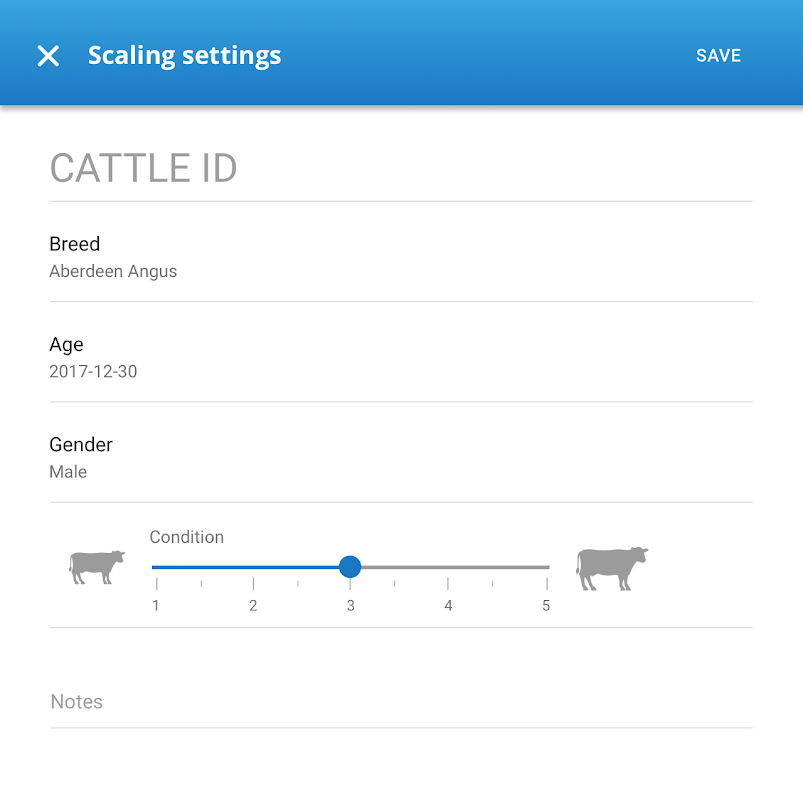Close the Scaling settings screen
The width and height of the screenshot is (803, 800).
tap(48, 56)
